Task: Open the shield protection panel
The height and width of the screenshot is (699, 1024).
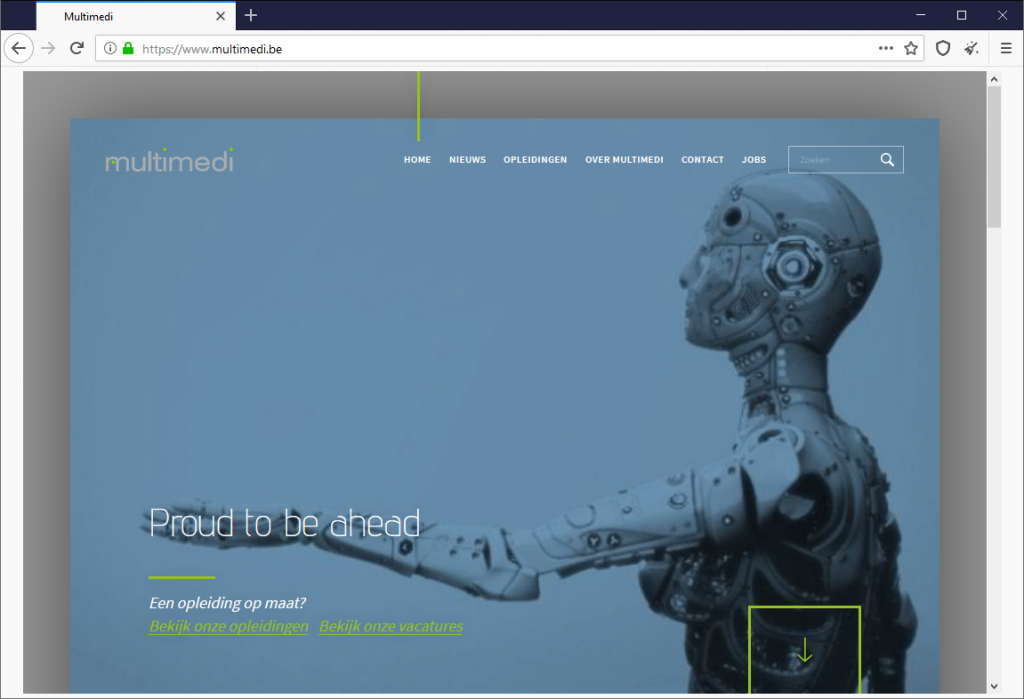Action: pos(943,48)
